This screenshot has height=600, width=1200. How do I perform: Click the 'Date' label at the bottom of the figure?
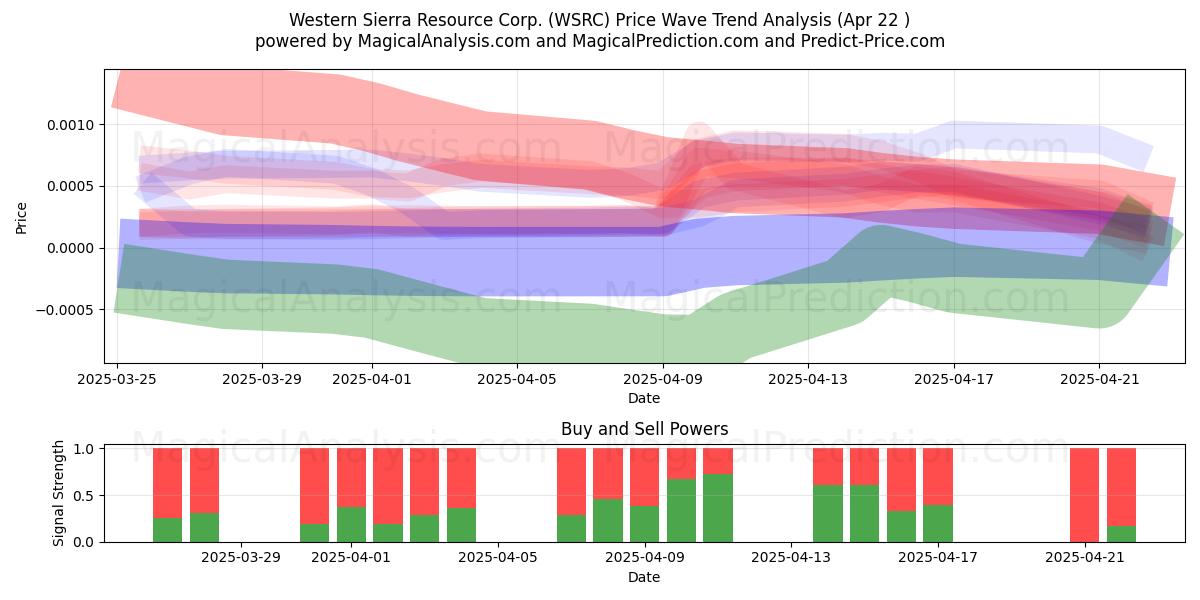644,577
